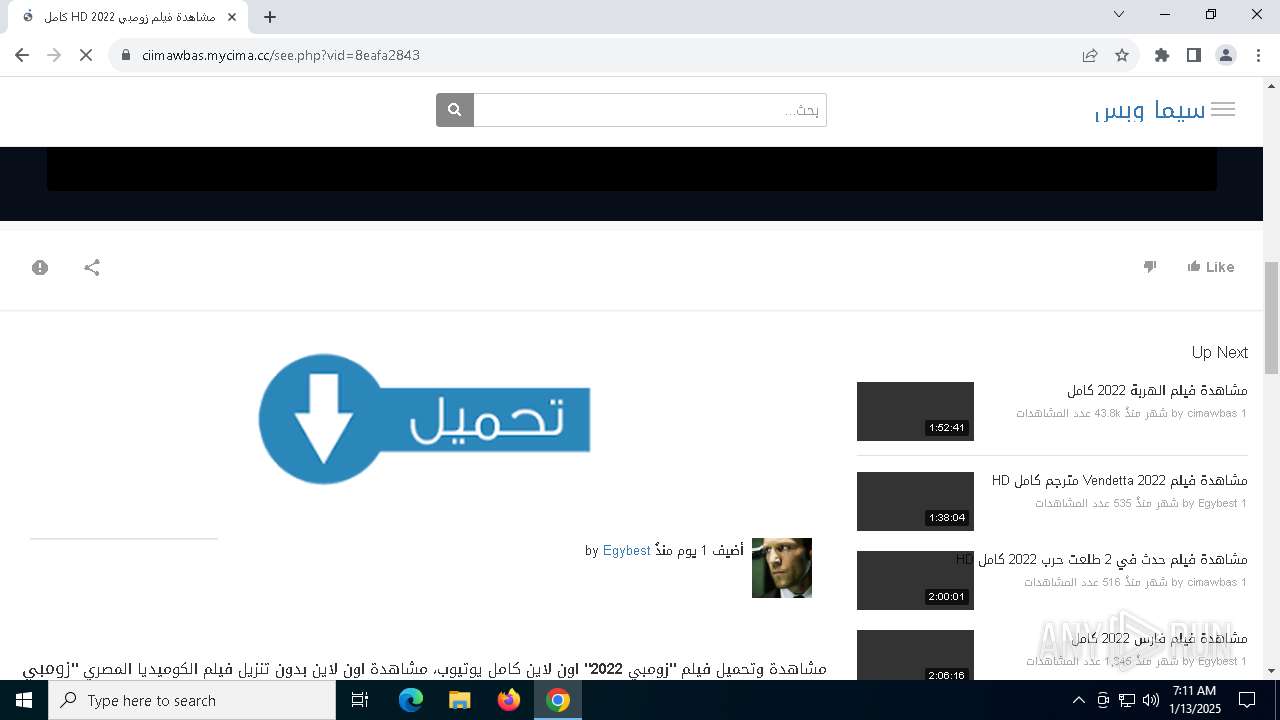
Task: Launch Microsoft Edge from the taskbar
Action: 411,700
